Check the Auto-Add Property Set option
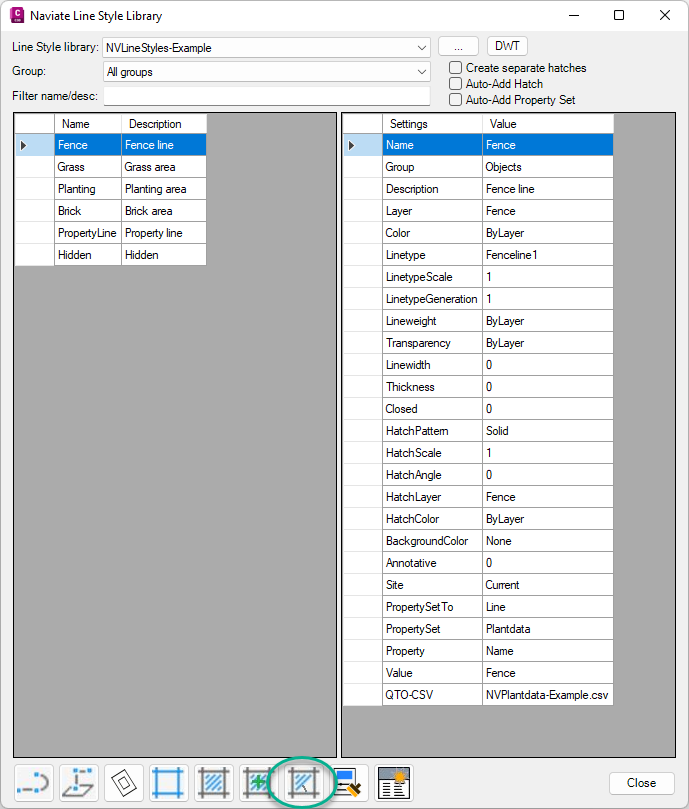 [x=455, y=100]
